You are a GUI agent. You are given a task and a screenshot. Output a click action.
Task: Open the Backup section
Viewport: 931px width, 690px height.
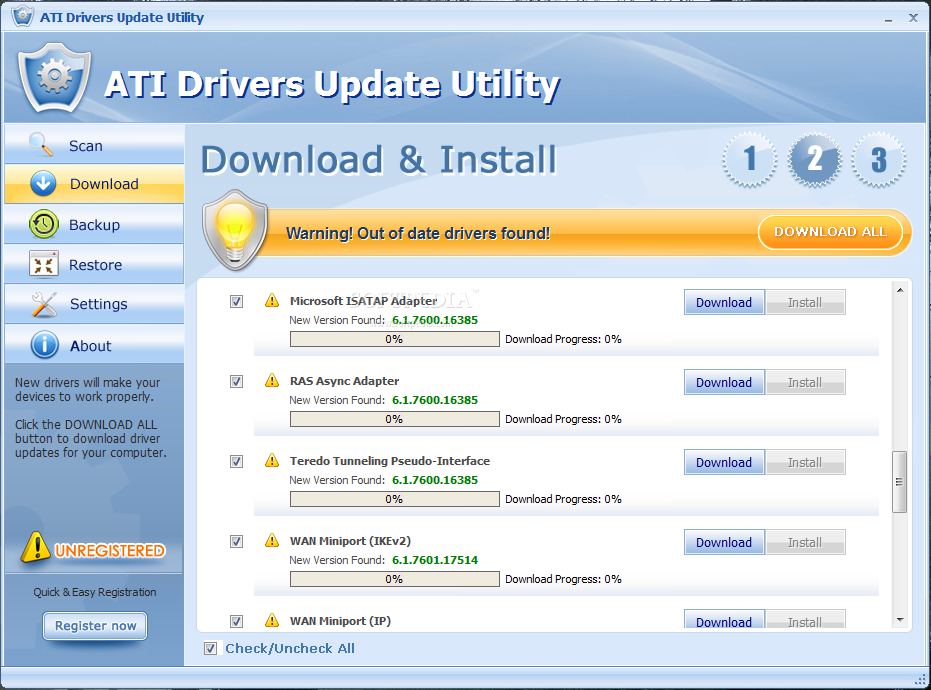tap(94, 224)
